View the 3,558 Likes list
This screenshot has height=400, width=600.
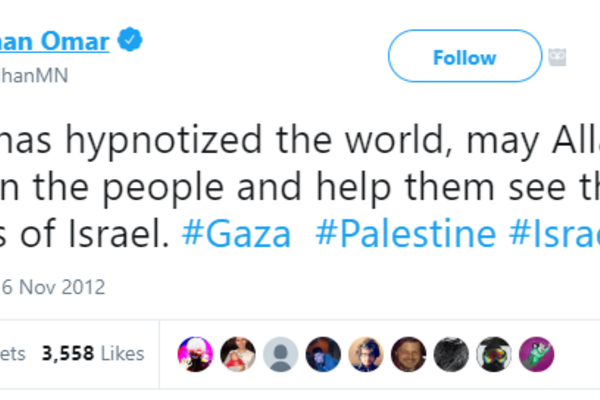point(93,353)
